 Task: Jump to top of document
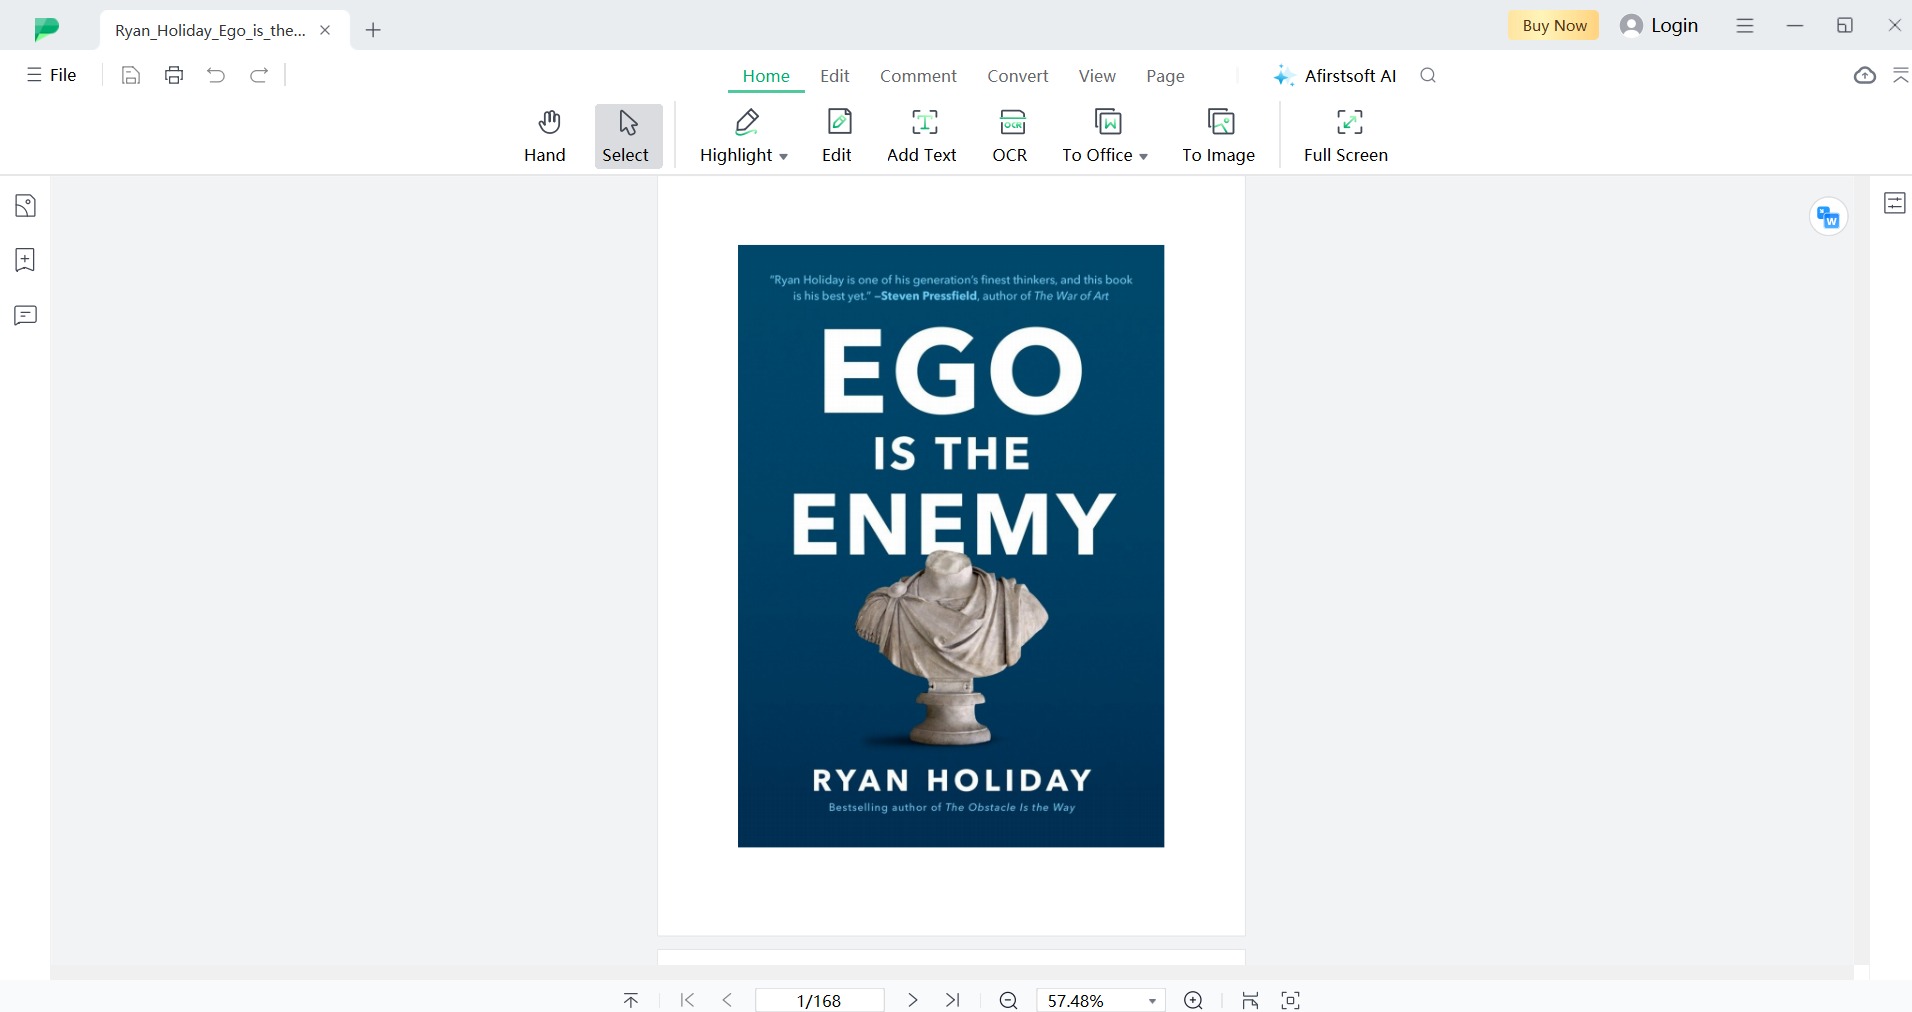tap(631, 1000)
